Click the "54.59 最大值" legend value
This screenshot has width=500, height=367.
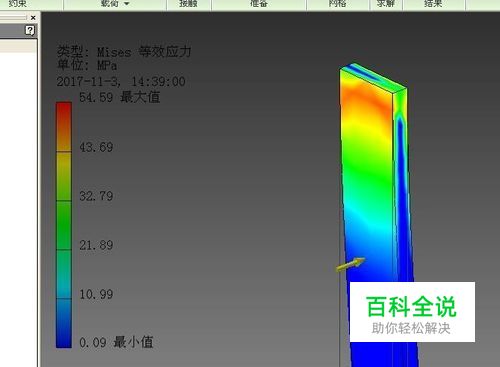[x=119, y=97]
